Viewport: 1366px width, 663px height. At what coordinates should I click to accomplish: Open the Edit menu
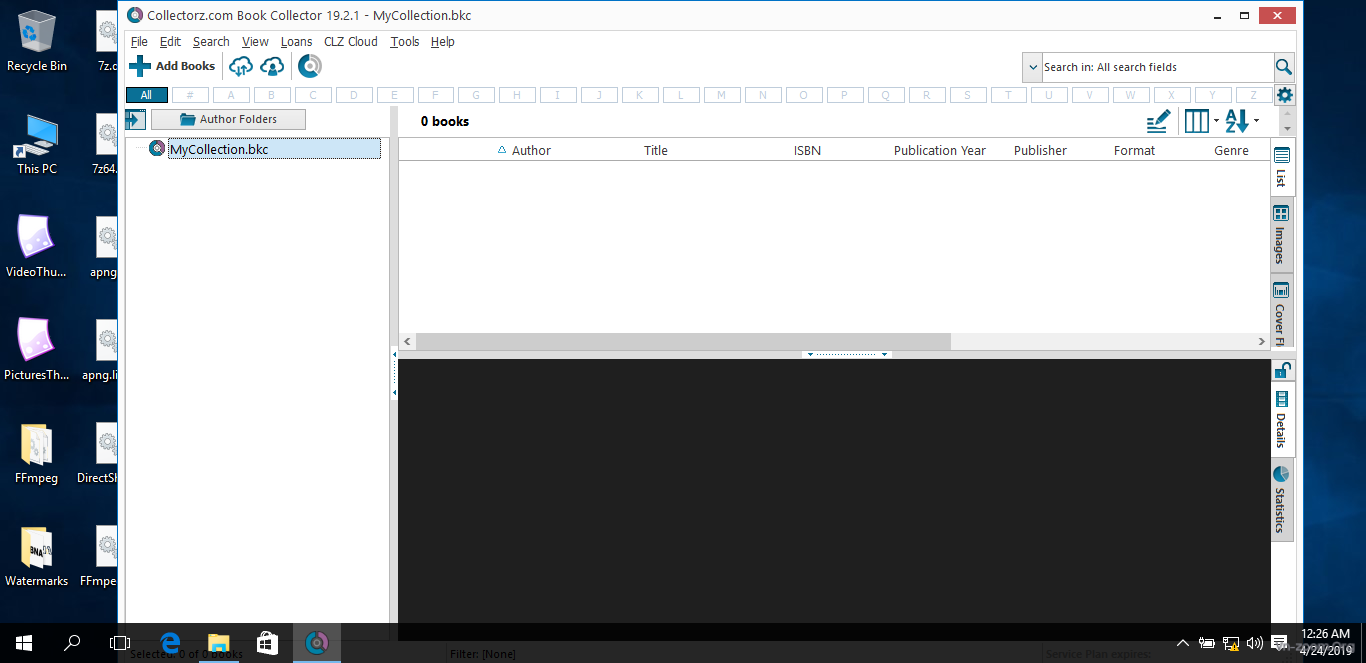click(170, 42)
